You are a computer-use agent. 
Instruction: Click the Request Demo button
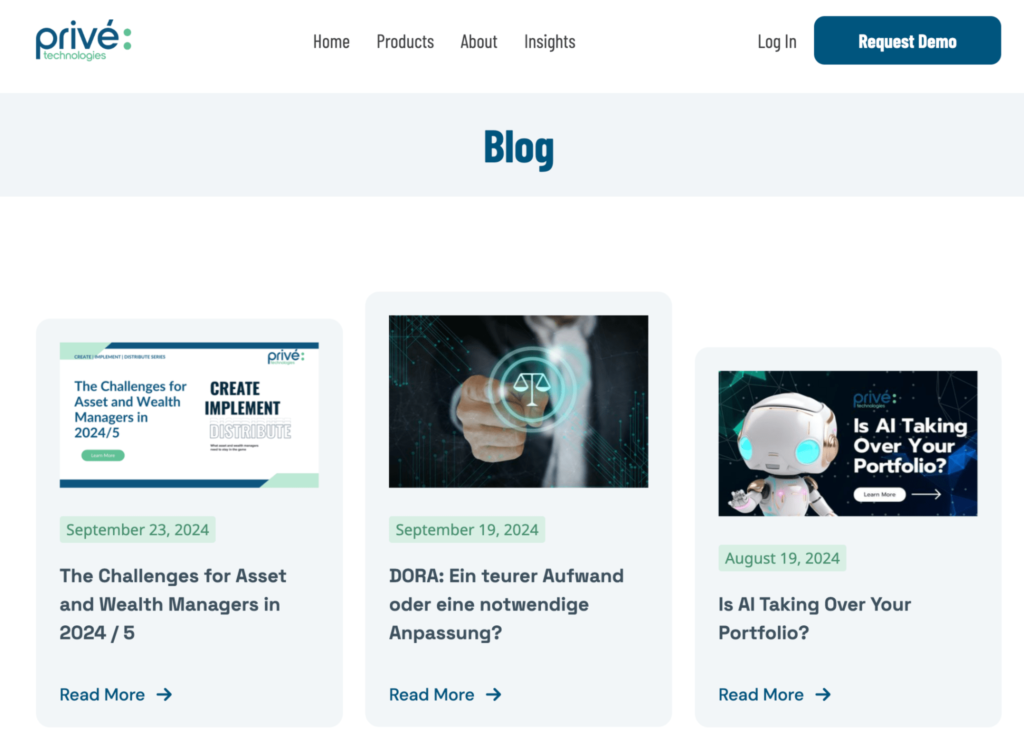[907, 41]
